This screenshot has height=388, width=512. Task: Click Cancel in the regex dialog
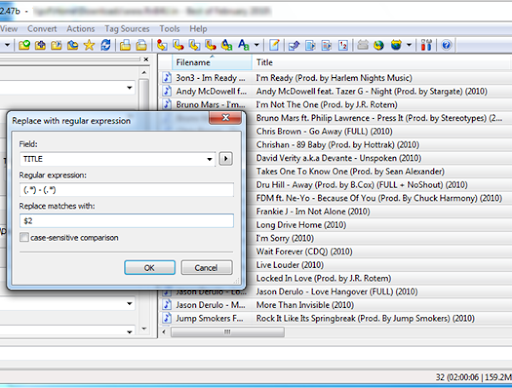point(206,268)
